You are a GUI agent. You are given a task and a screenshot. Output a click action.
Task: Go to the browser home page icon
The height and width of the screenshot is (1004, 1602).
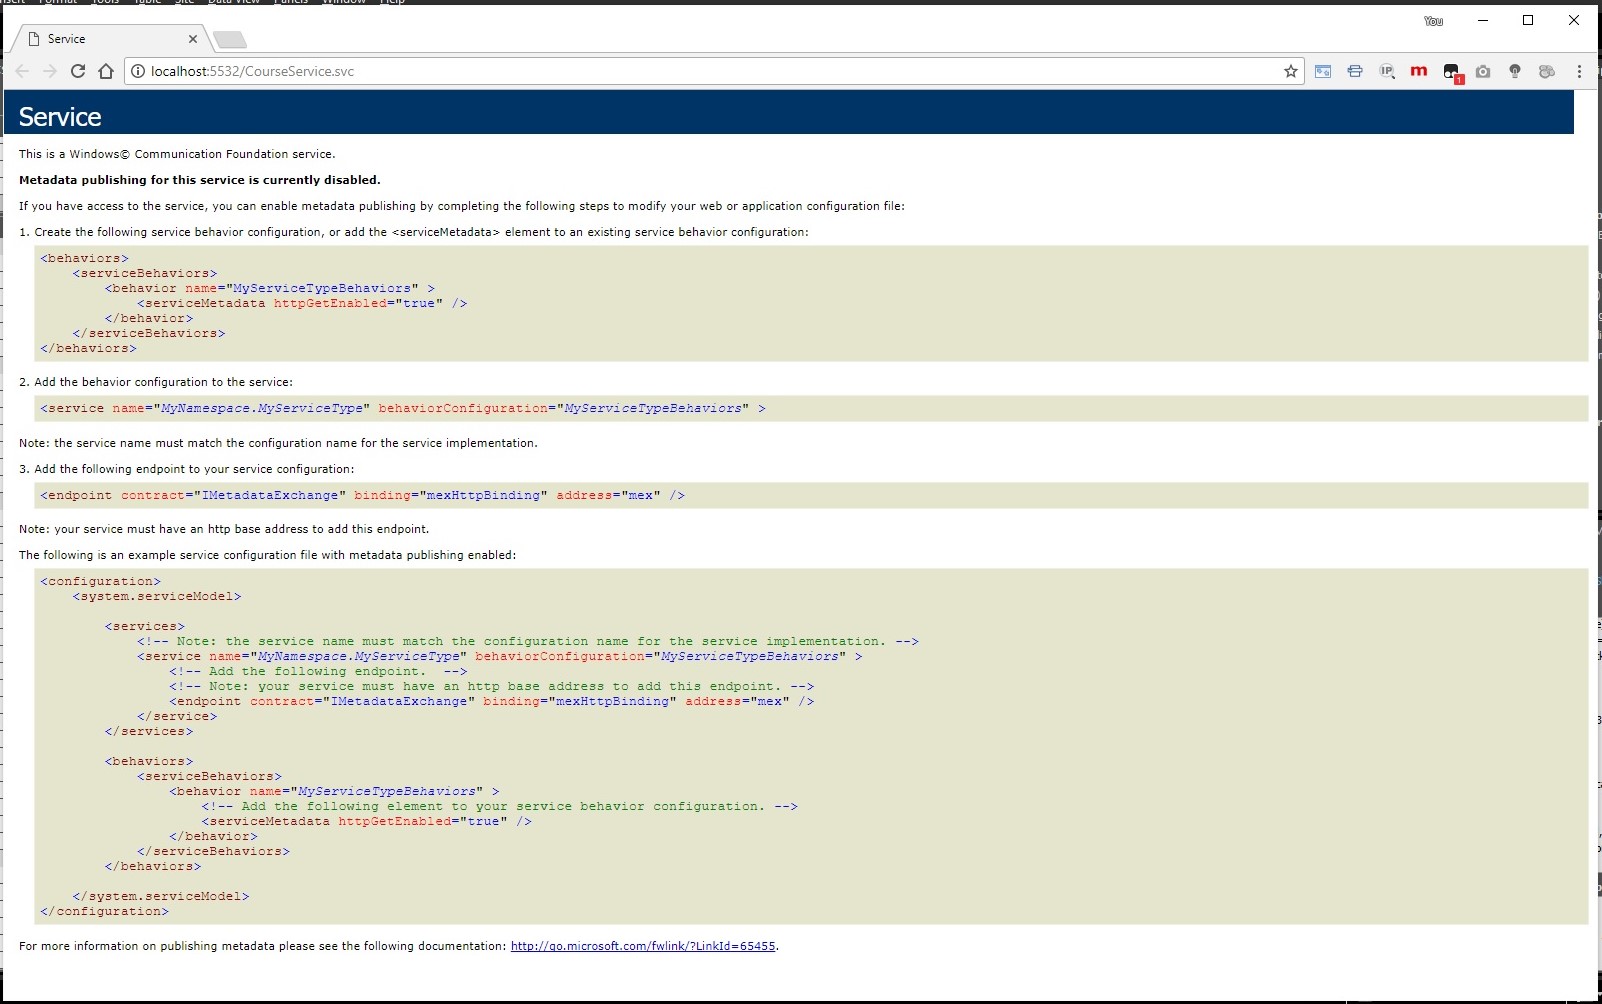click(106, 71)
